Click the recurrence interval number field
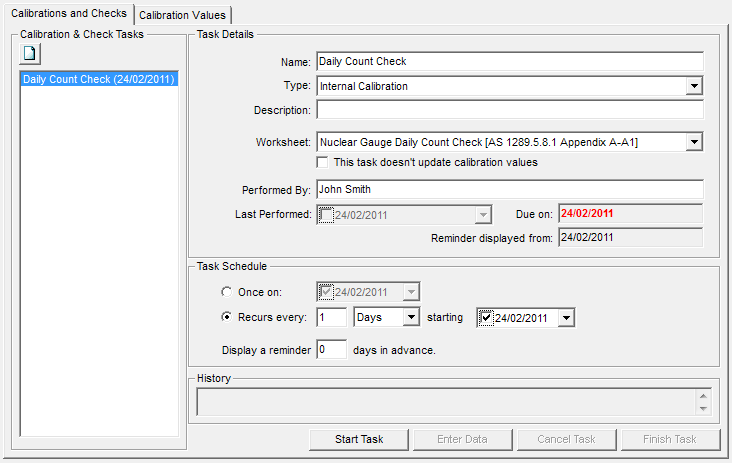This screenshot has height=463, width=732. [x=331, y=317]
